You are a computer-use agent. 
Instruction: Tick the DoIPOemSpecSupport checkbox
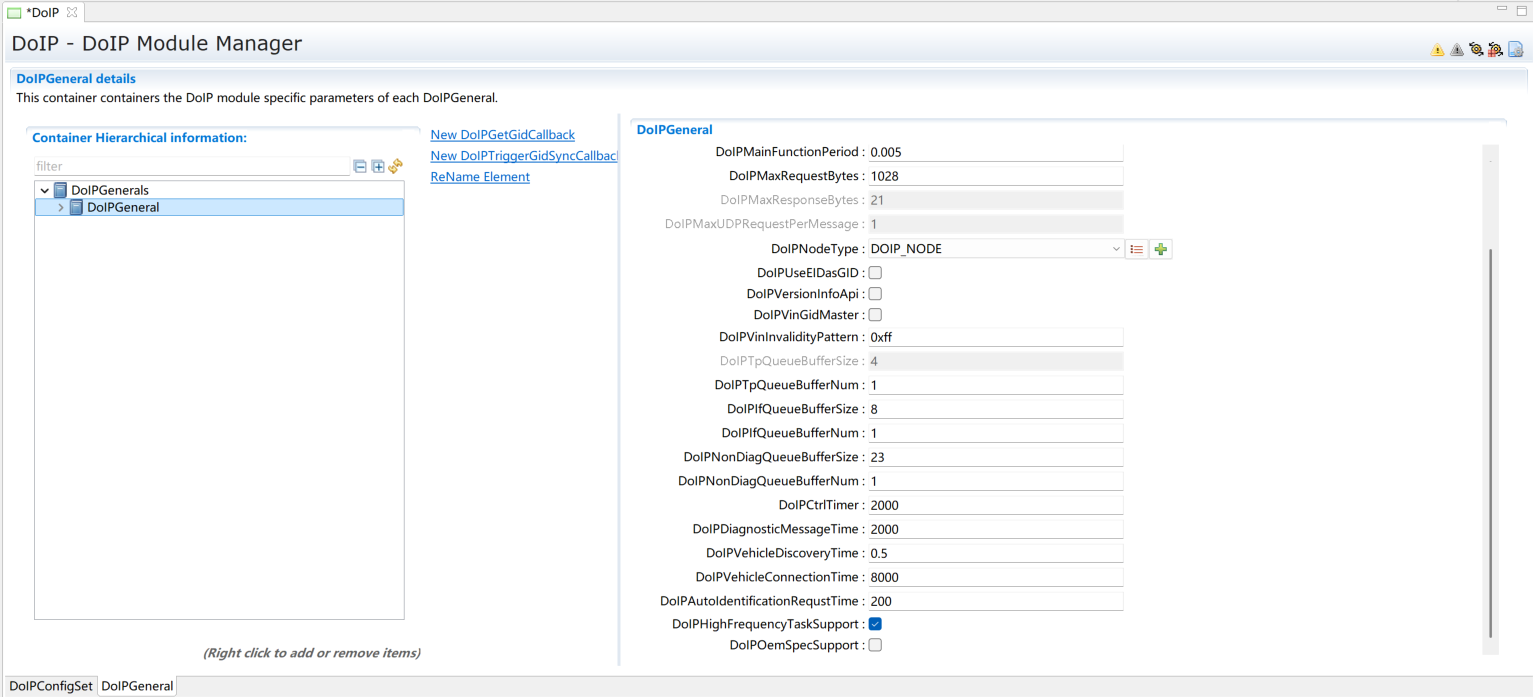[875, 646]
